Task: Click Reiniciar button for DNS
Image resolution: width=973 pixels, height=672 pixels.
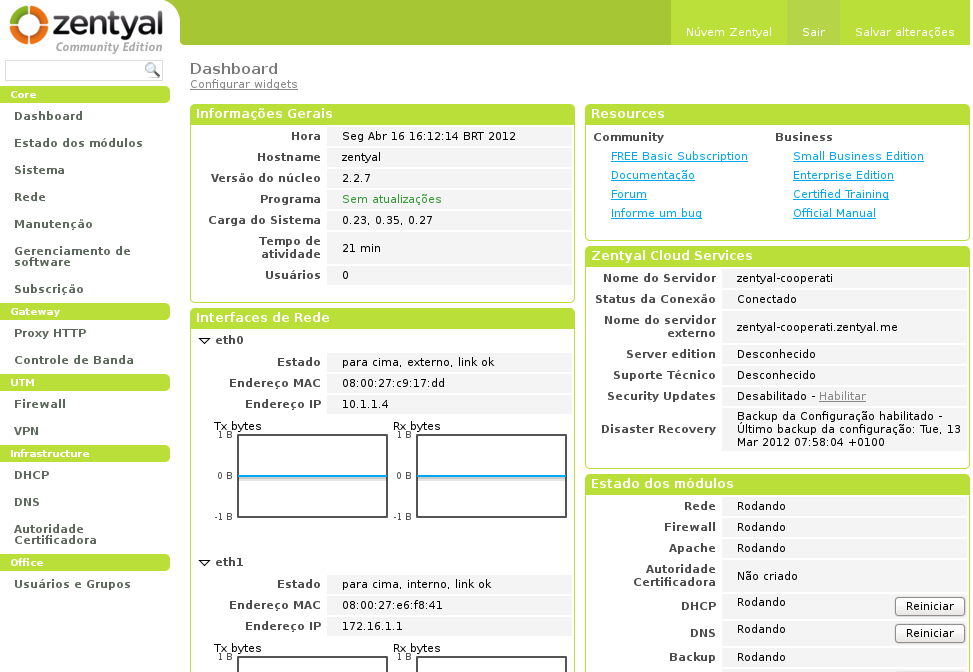Action: (x=930, y=633)
